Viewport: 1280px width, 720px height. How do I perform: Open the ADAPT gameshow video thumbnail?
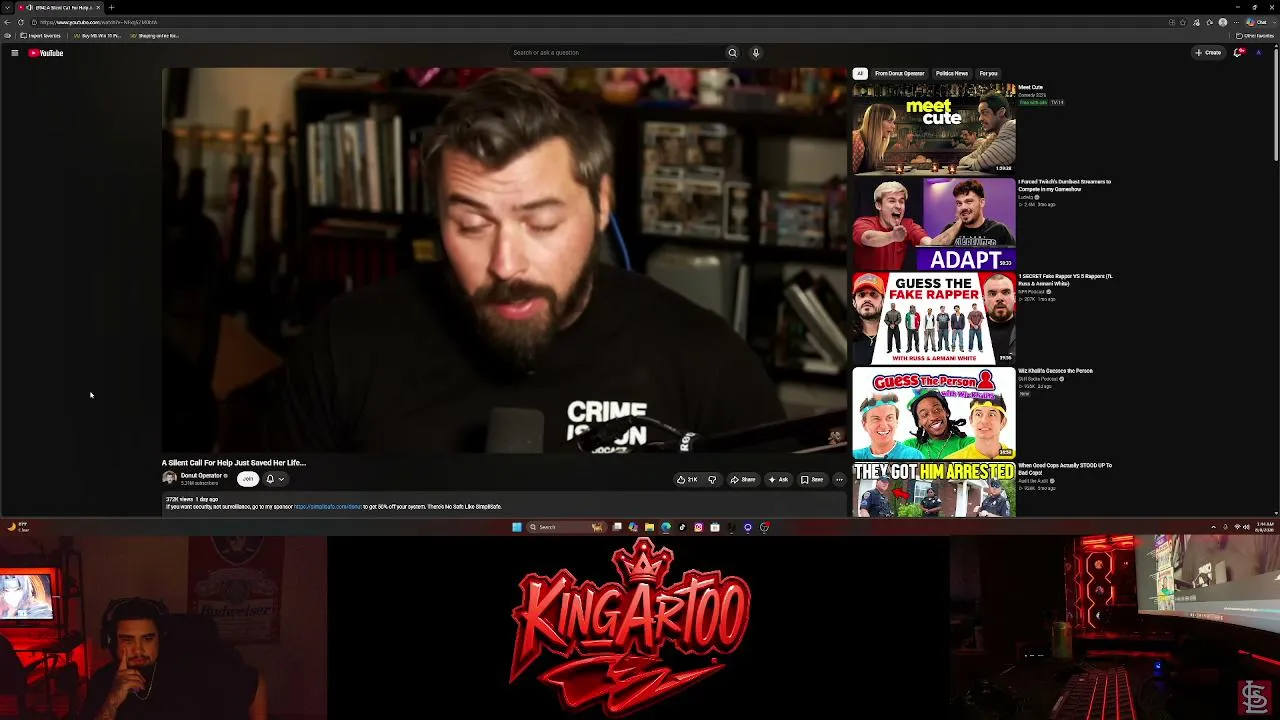[934, 224]
